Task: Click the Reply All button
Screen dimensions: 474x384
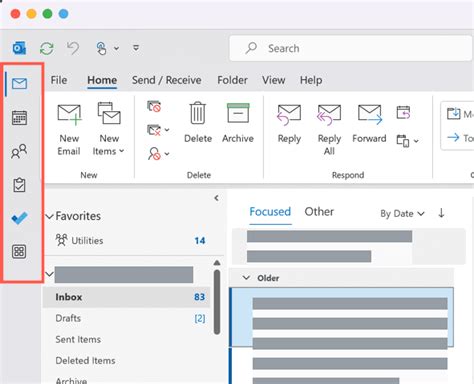Action: pyautogui.click(x=329, y=129)
